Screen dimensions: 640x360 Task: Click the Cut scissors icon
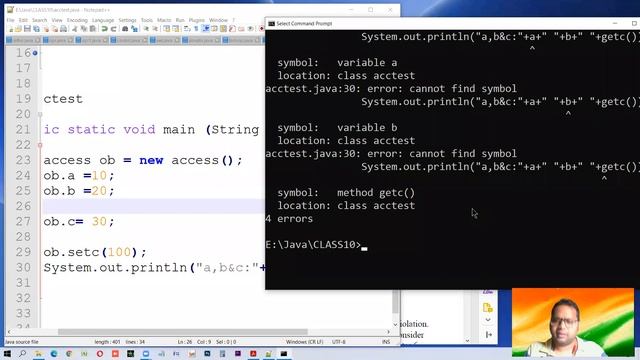click(x=74, y=29)
